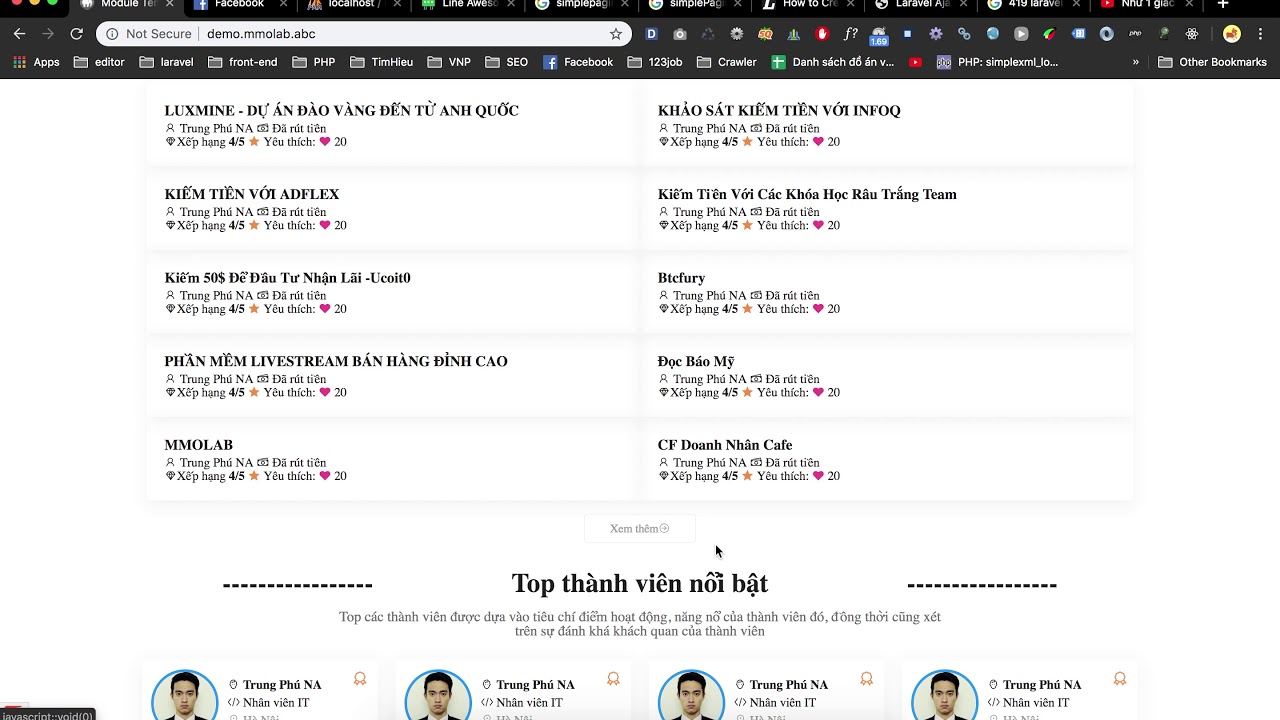Open the editor bookmarks folder
The height and width of the screenshot is (720, 1280).
point(99,62)
